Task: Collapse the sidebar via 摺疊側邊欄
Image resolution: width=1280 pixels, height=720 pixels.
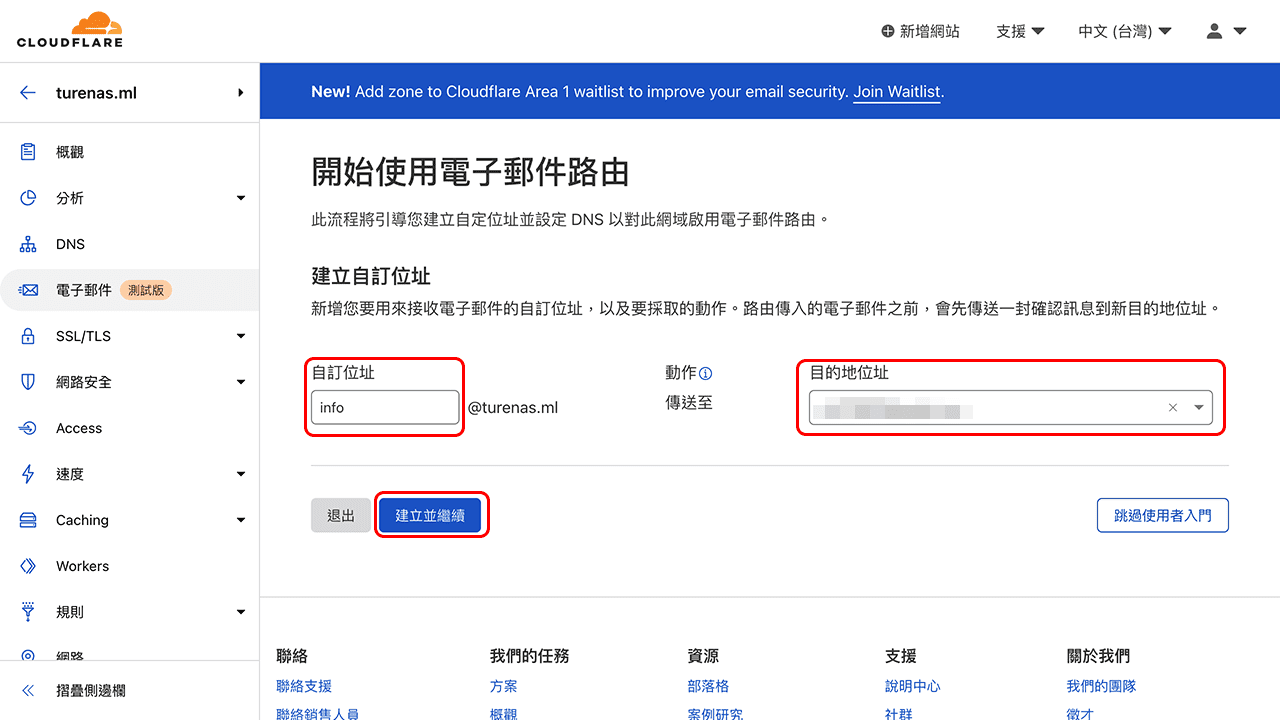Action: click(x=27, y=690)
